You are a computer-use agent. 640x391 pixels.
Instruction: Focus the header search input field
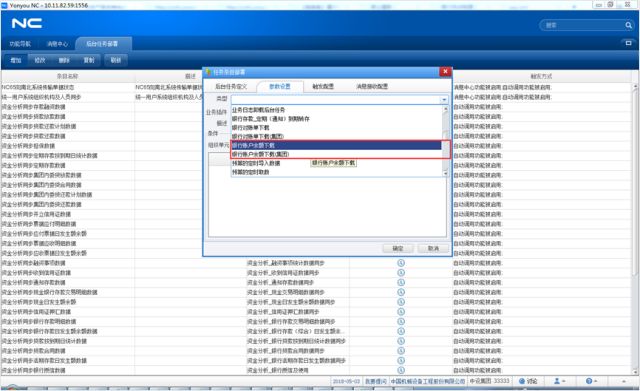(583, 25)
